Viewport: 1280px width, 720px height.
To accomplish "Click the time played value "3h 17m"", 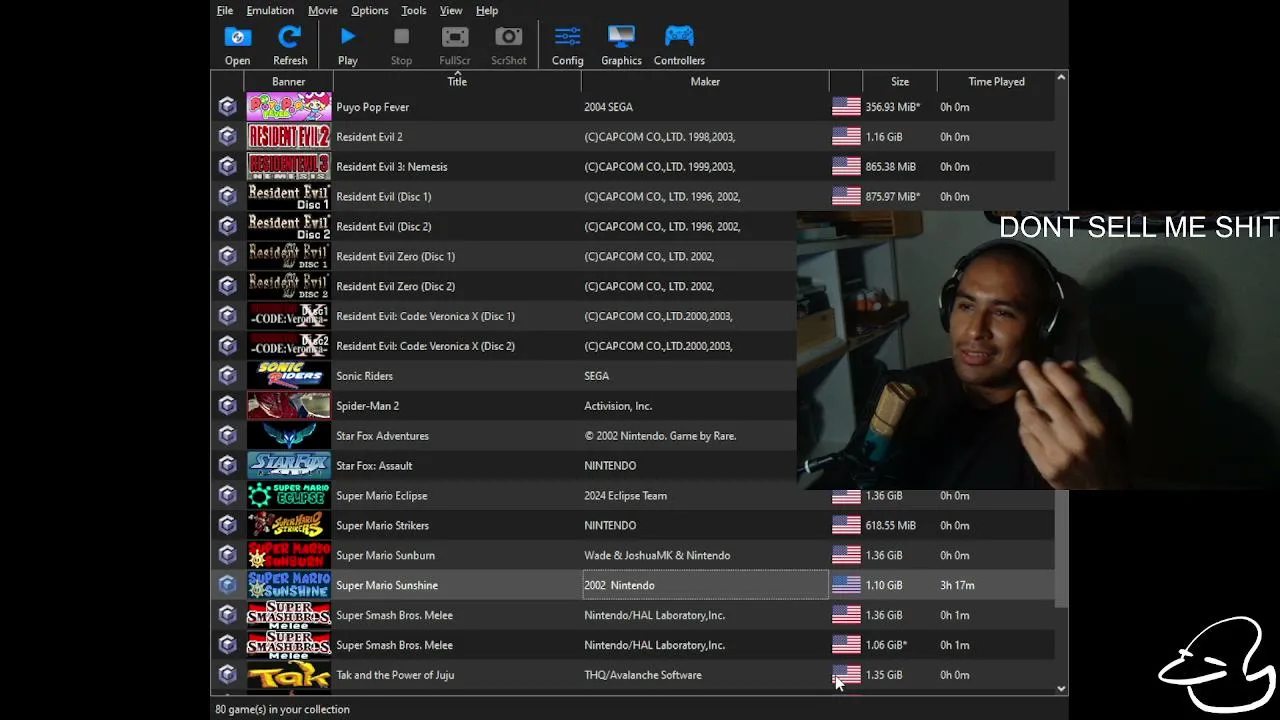I will [957, 585].
